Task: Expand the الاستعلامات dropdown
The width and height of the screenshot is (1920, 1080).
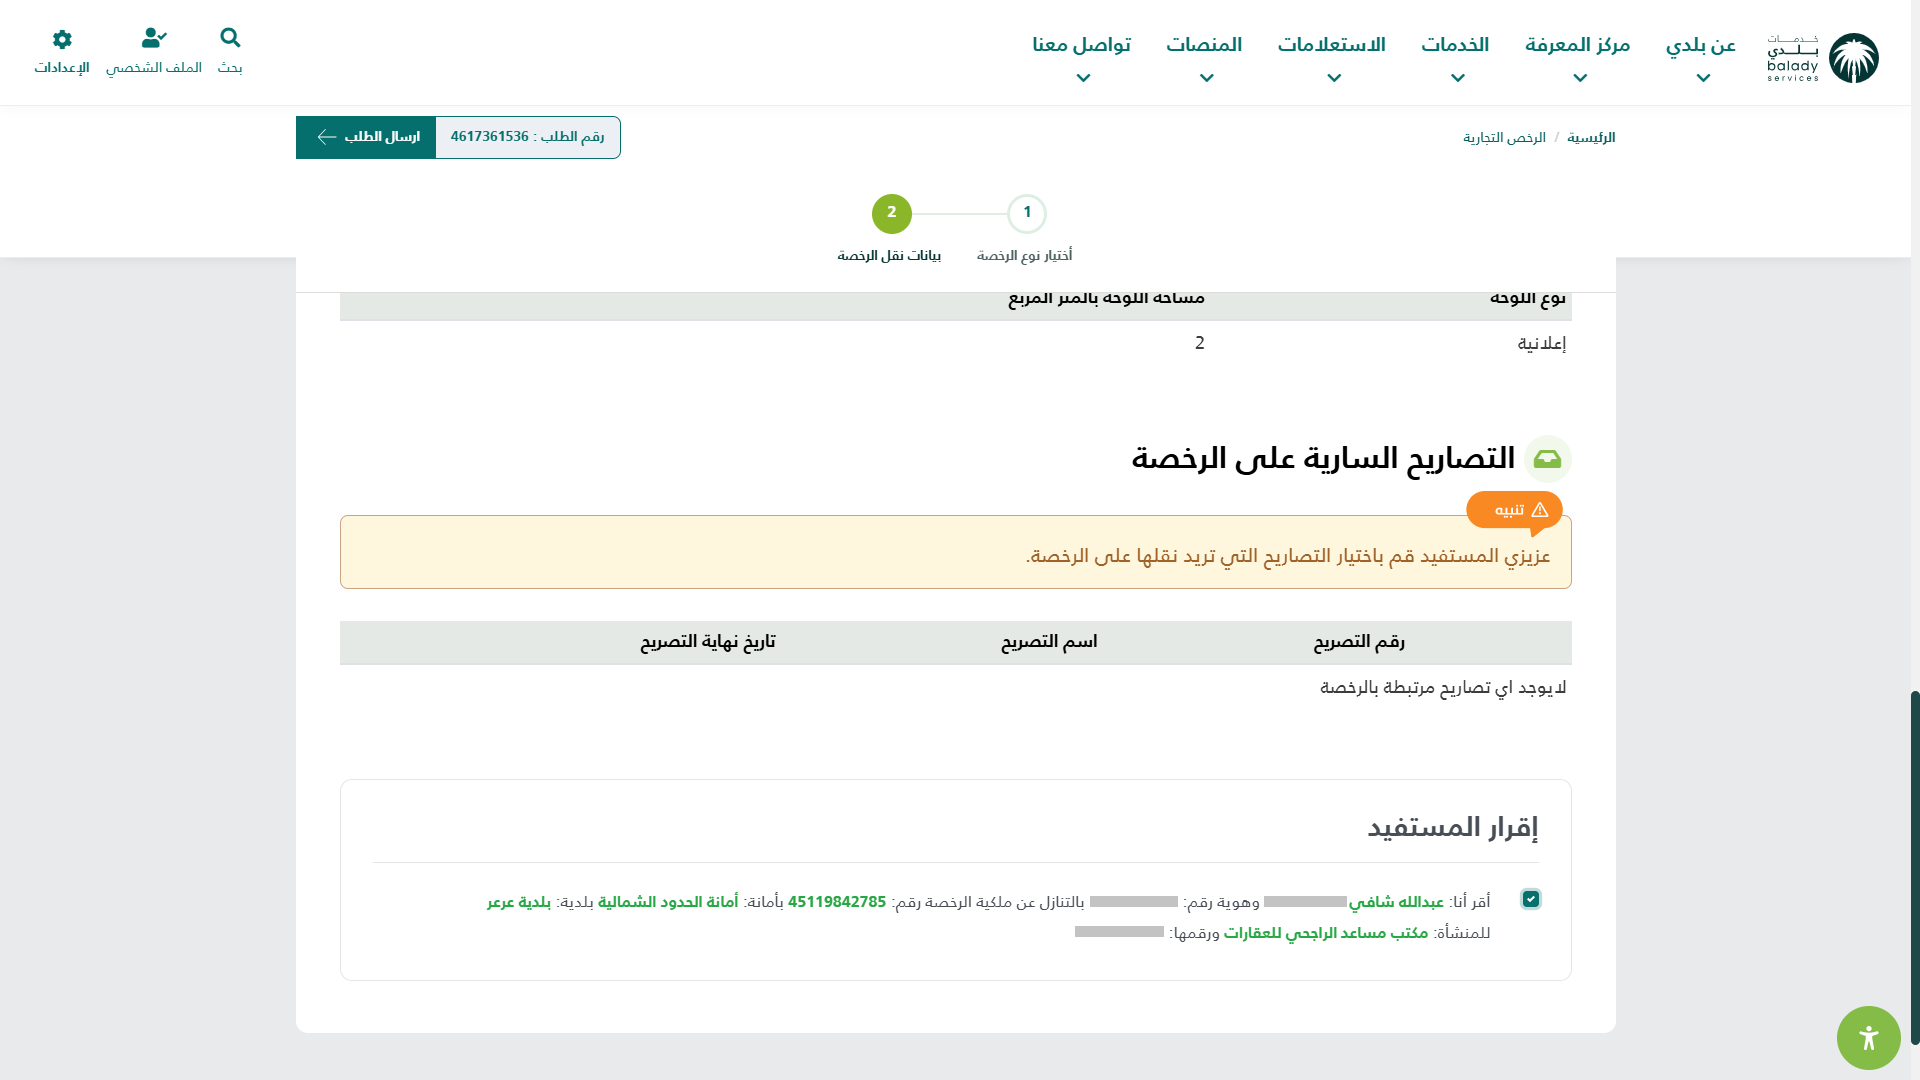Action: point(1331,46)
